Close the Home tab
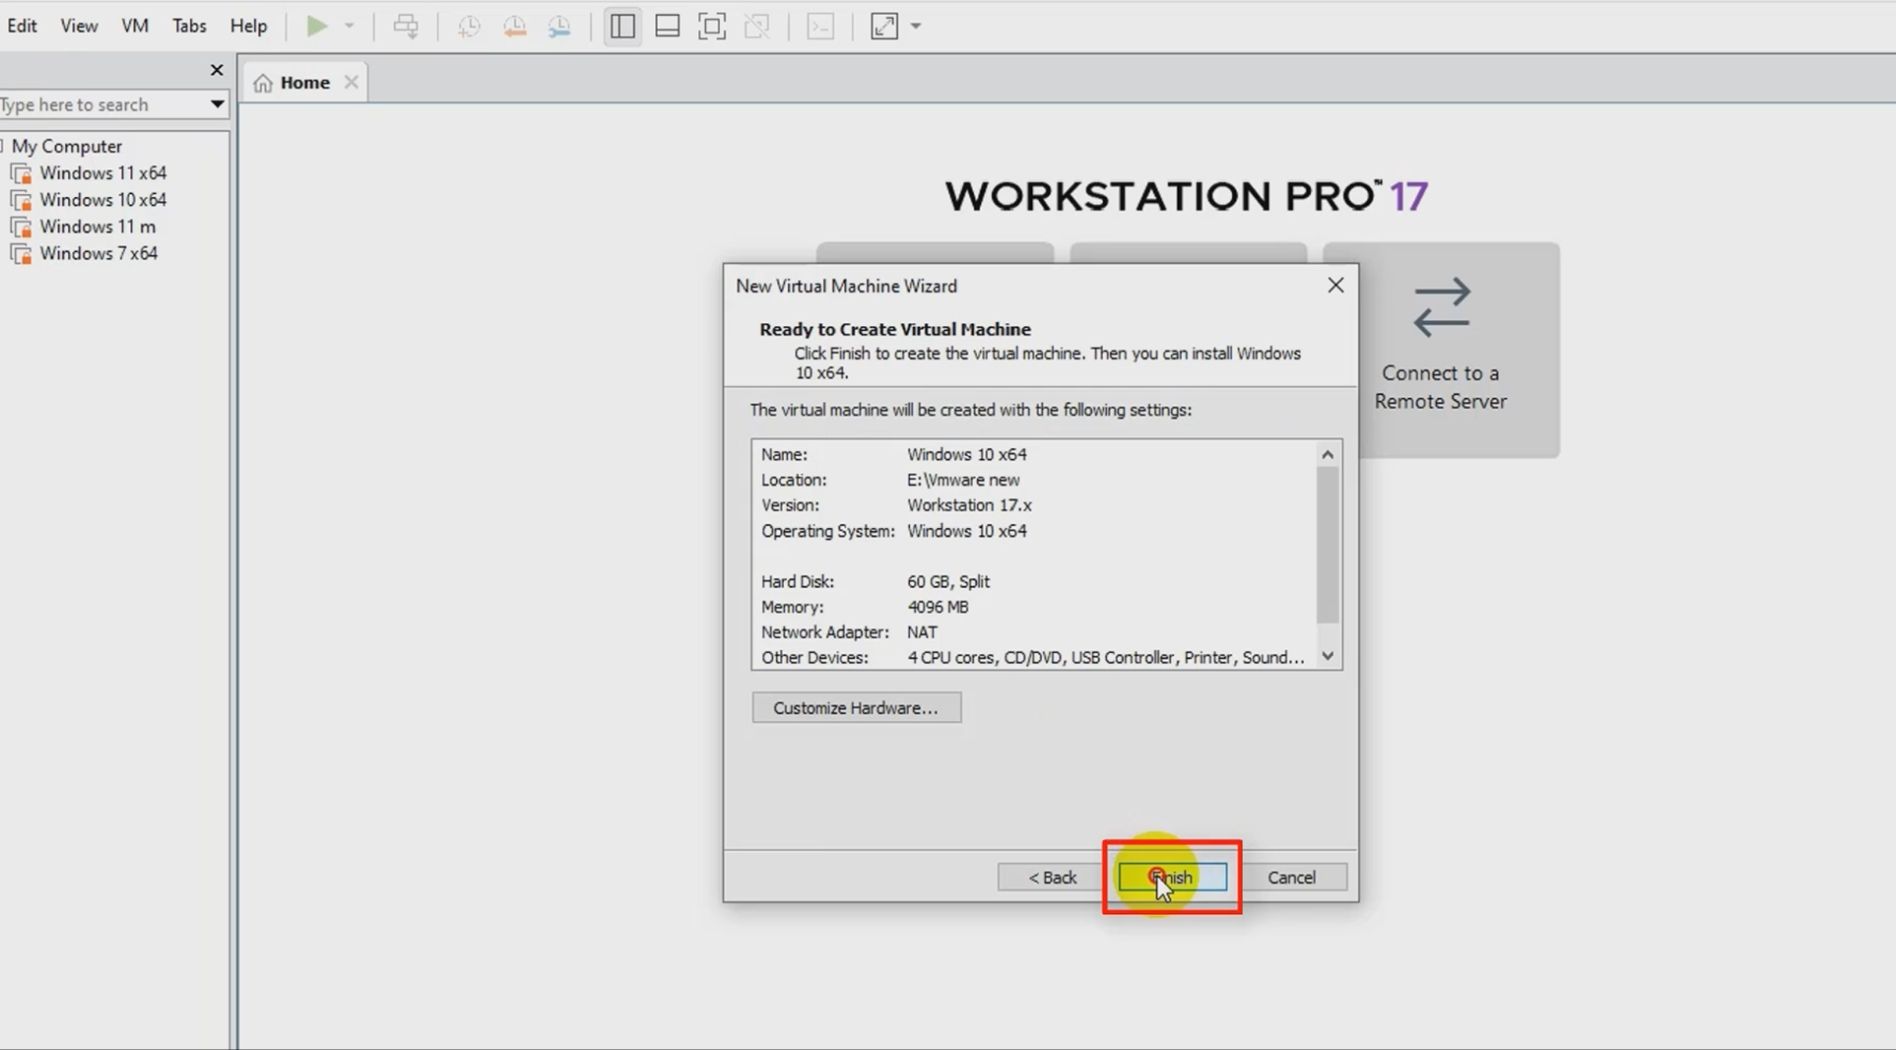1896x1050 pixels. click(351, 82)
